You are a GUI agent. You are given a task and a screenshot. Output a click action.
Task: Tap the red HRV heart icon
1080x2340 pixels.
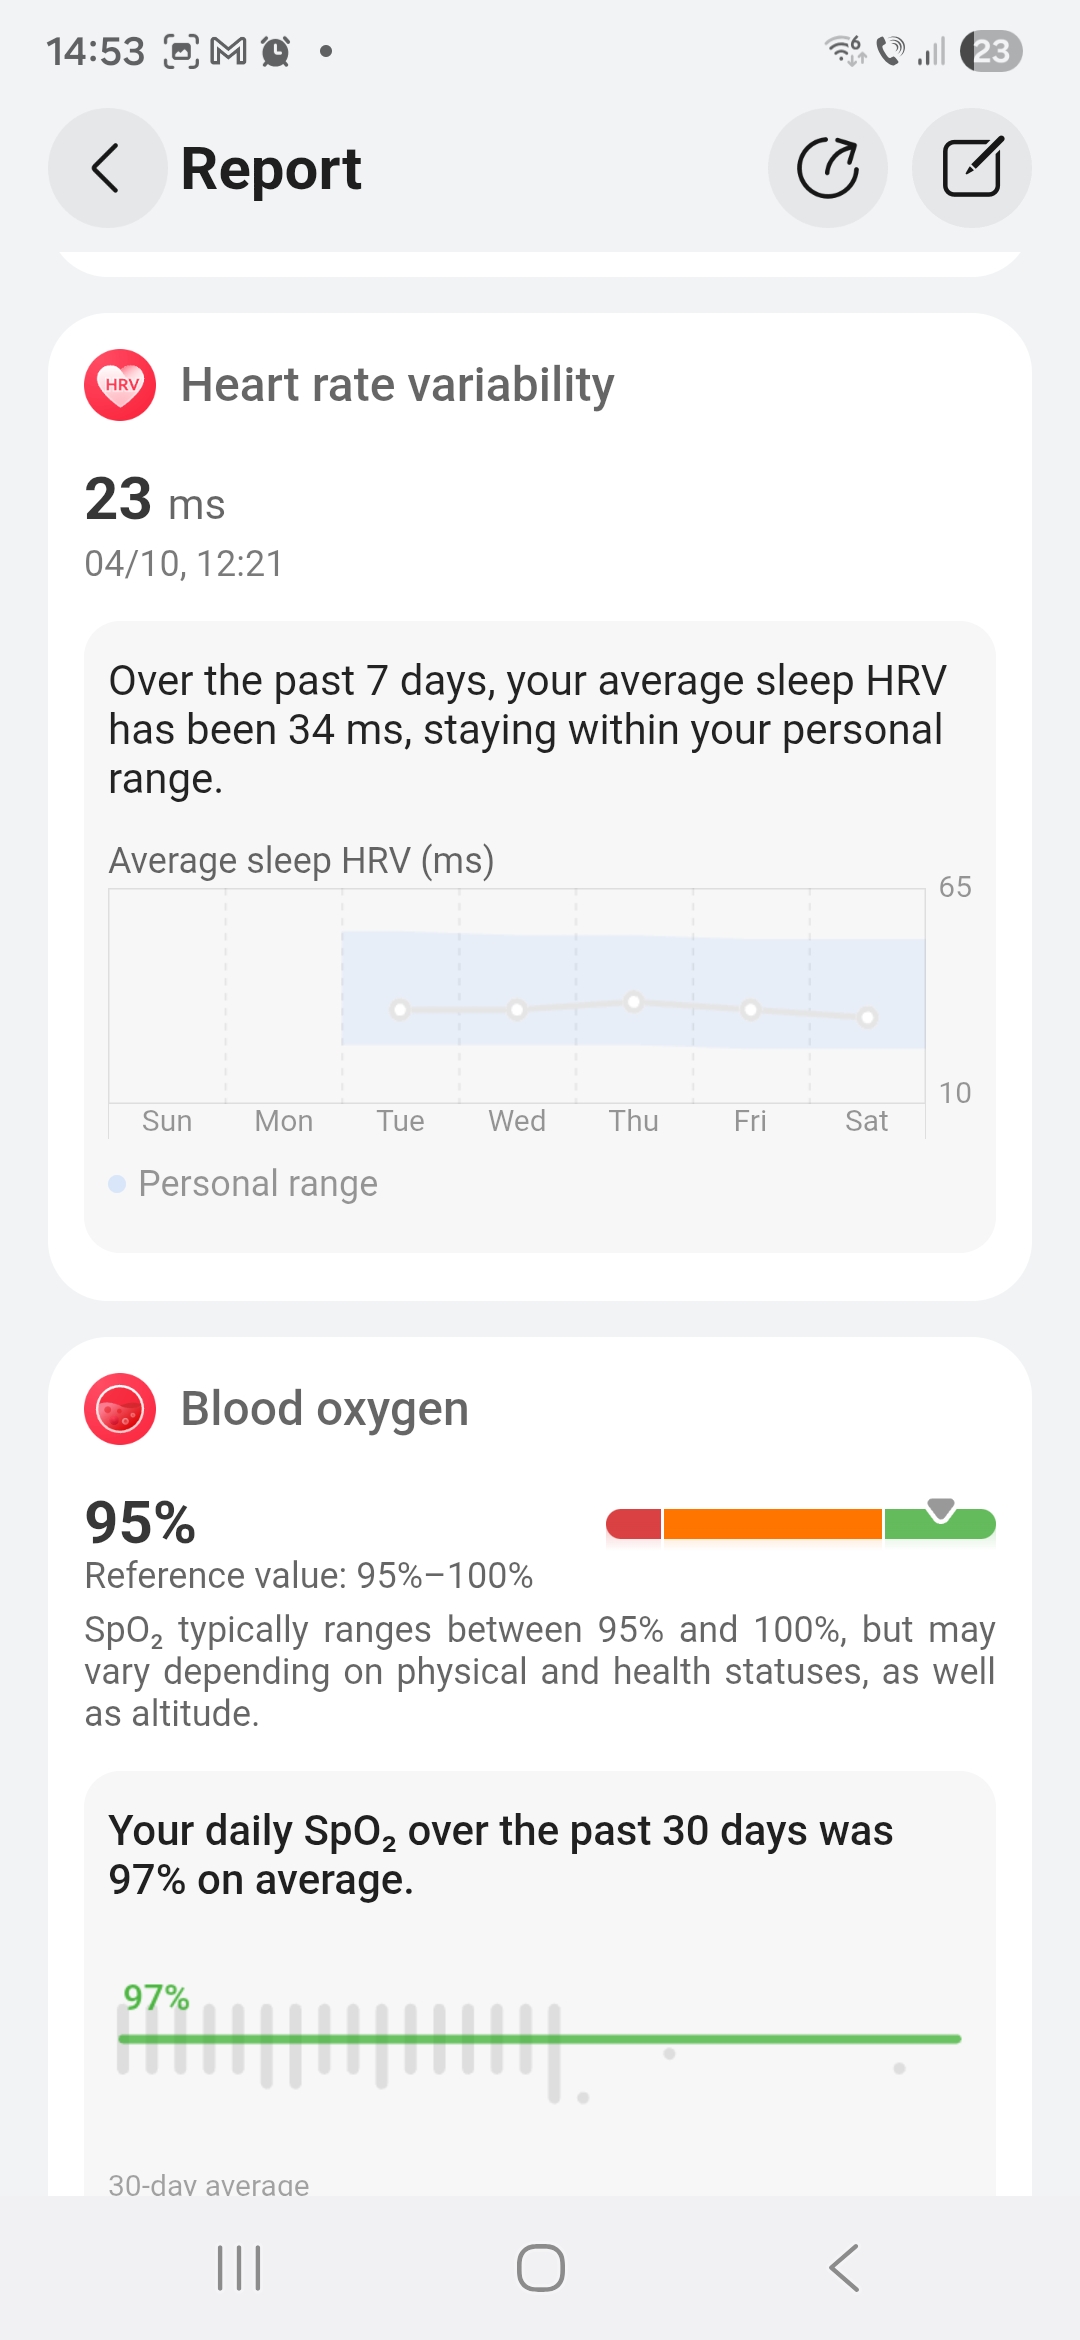coord(120,385)
